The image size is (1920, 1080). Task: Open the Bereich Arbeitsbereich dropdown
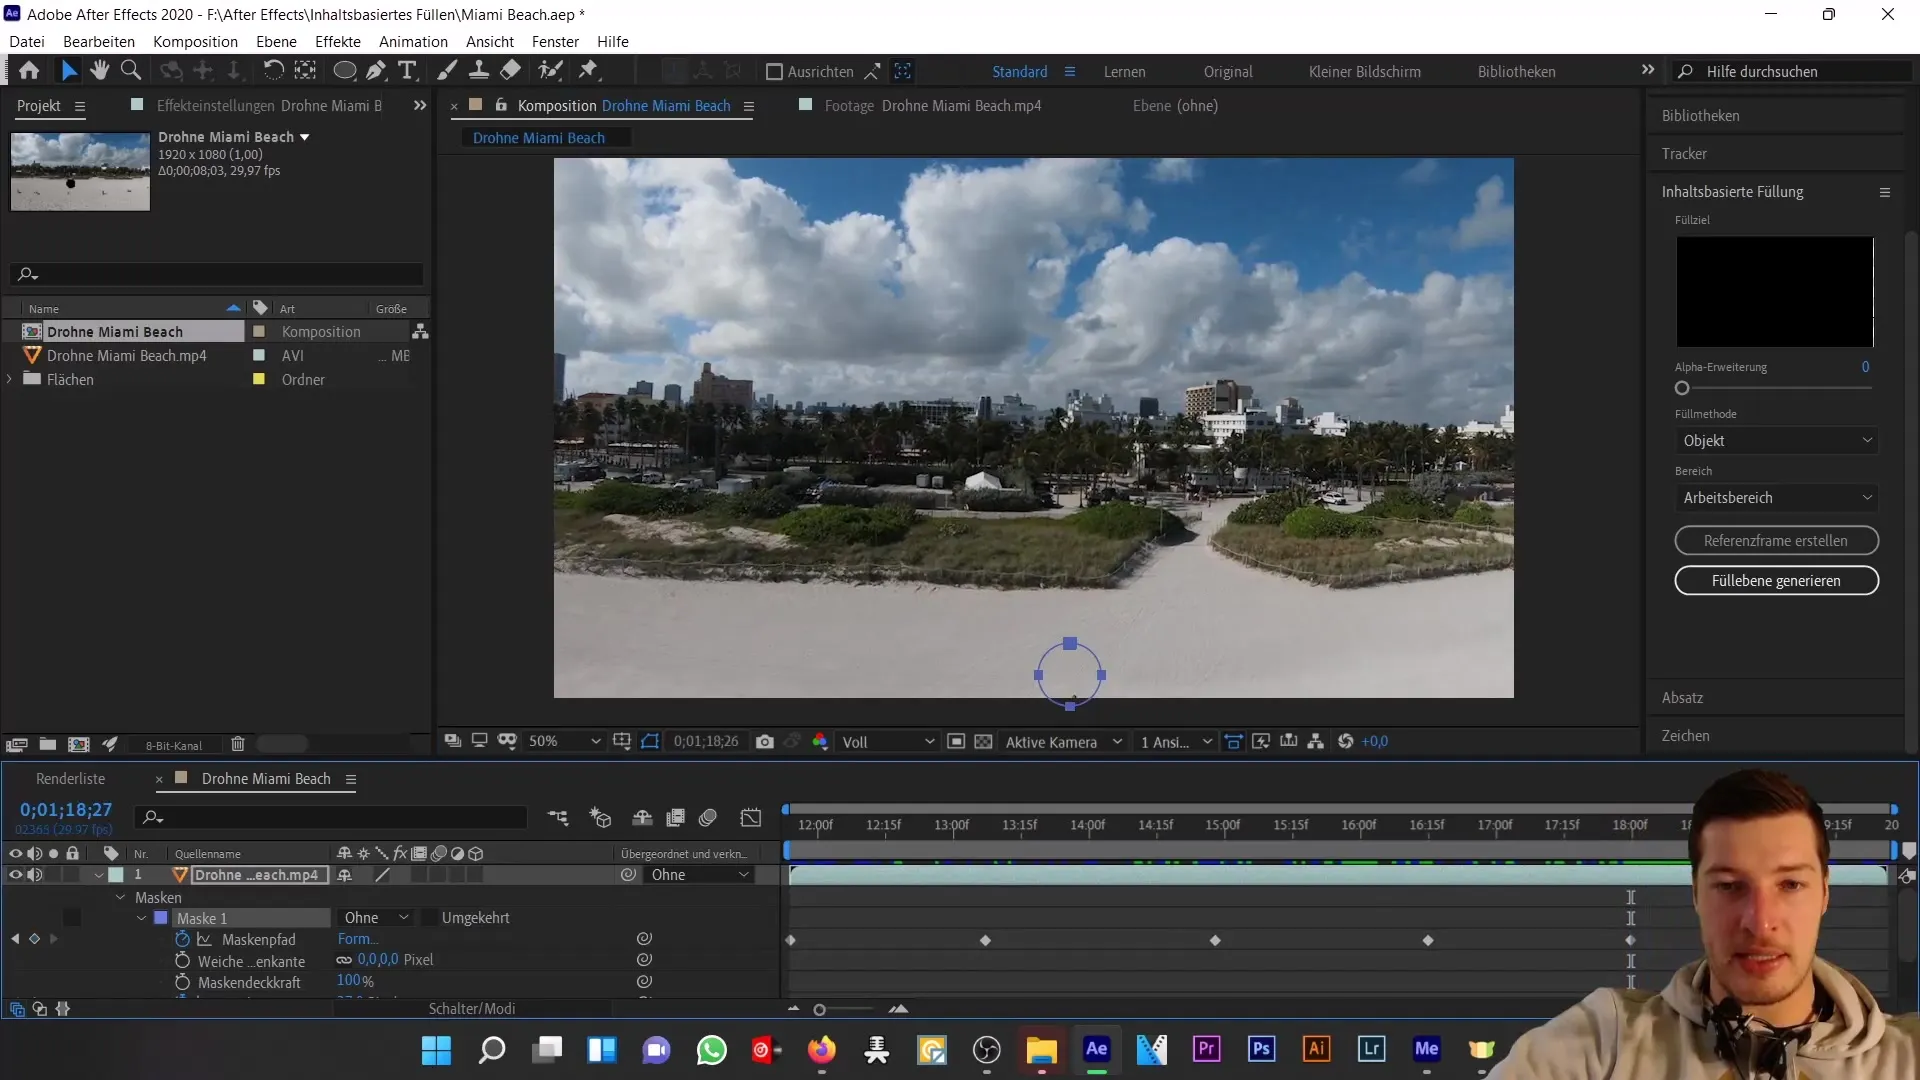pos(1776,498)
